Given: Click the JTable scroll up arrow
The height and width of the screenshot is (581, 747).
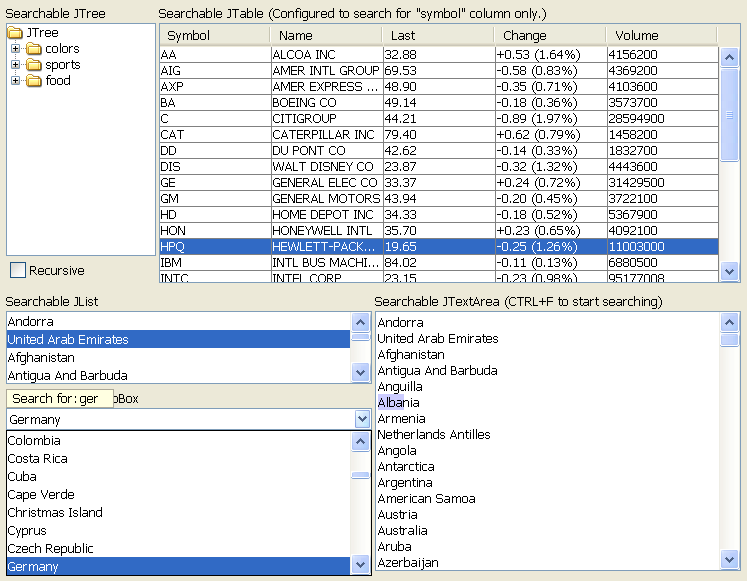Looking at the screenshot, I should point(729,58).
